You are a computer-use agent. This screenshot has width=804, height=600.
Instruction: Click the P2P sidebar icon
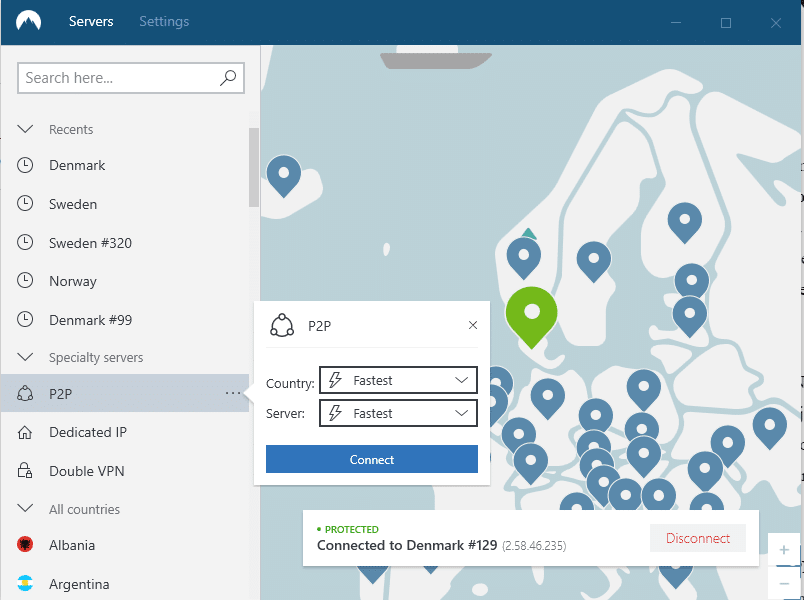pos(25,393)
